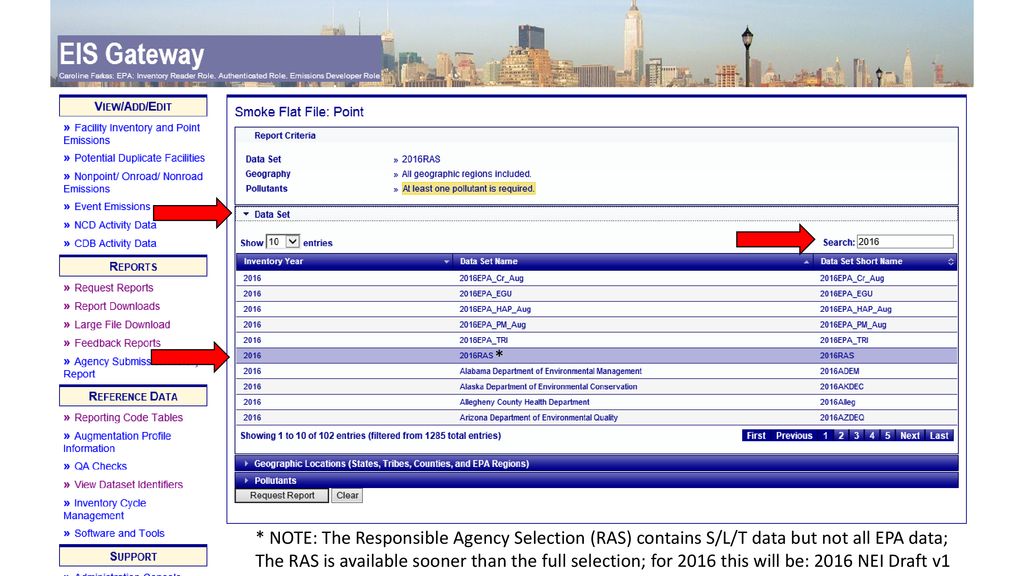
Task: Expand the Pollutants section
Action: 596,481
